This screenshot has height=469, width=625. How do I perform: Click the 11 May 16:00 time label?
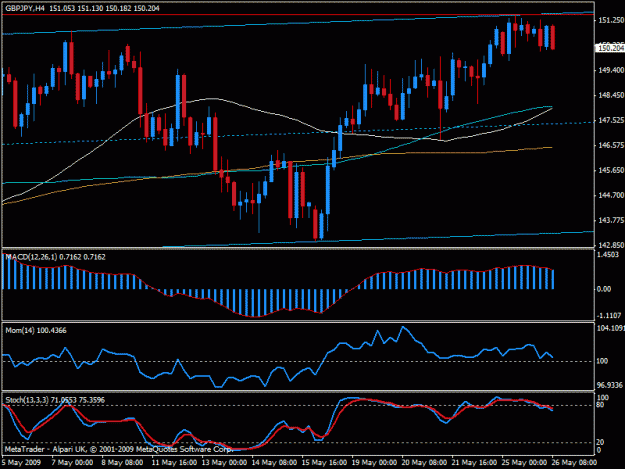coord(174,463)
